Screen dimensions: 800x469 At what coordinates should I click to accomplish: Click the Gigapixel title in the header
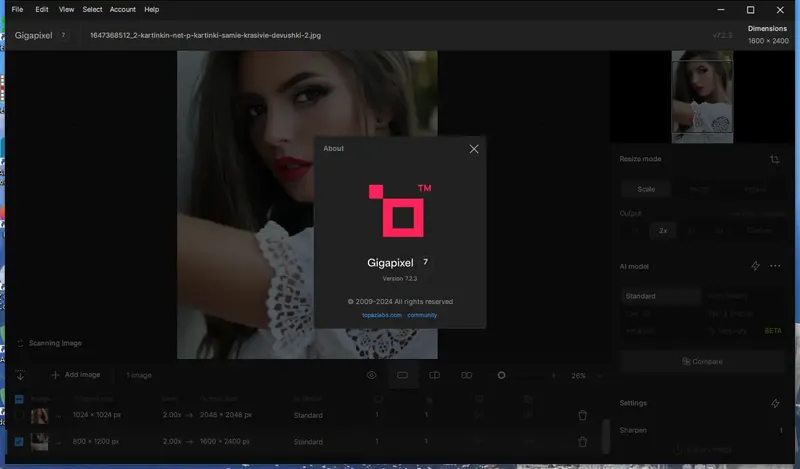tap(33, 35)
